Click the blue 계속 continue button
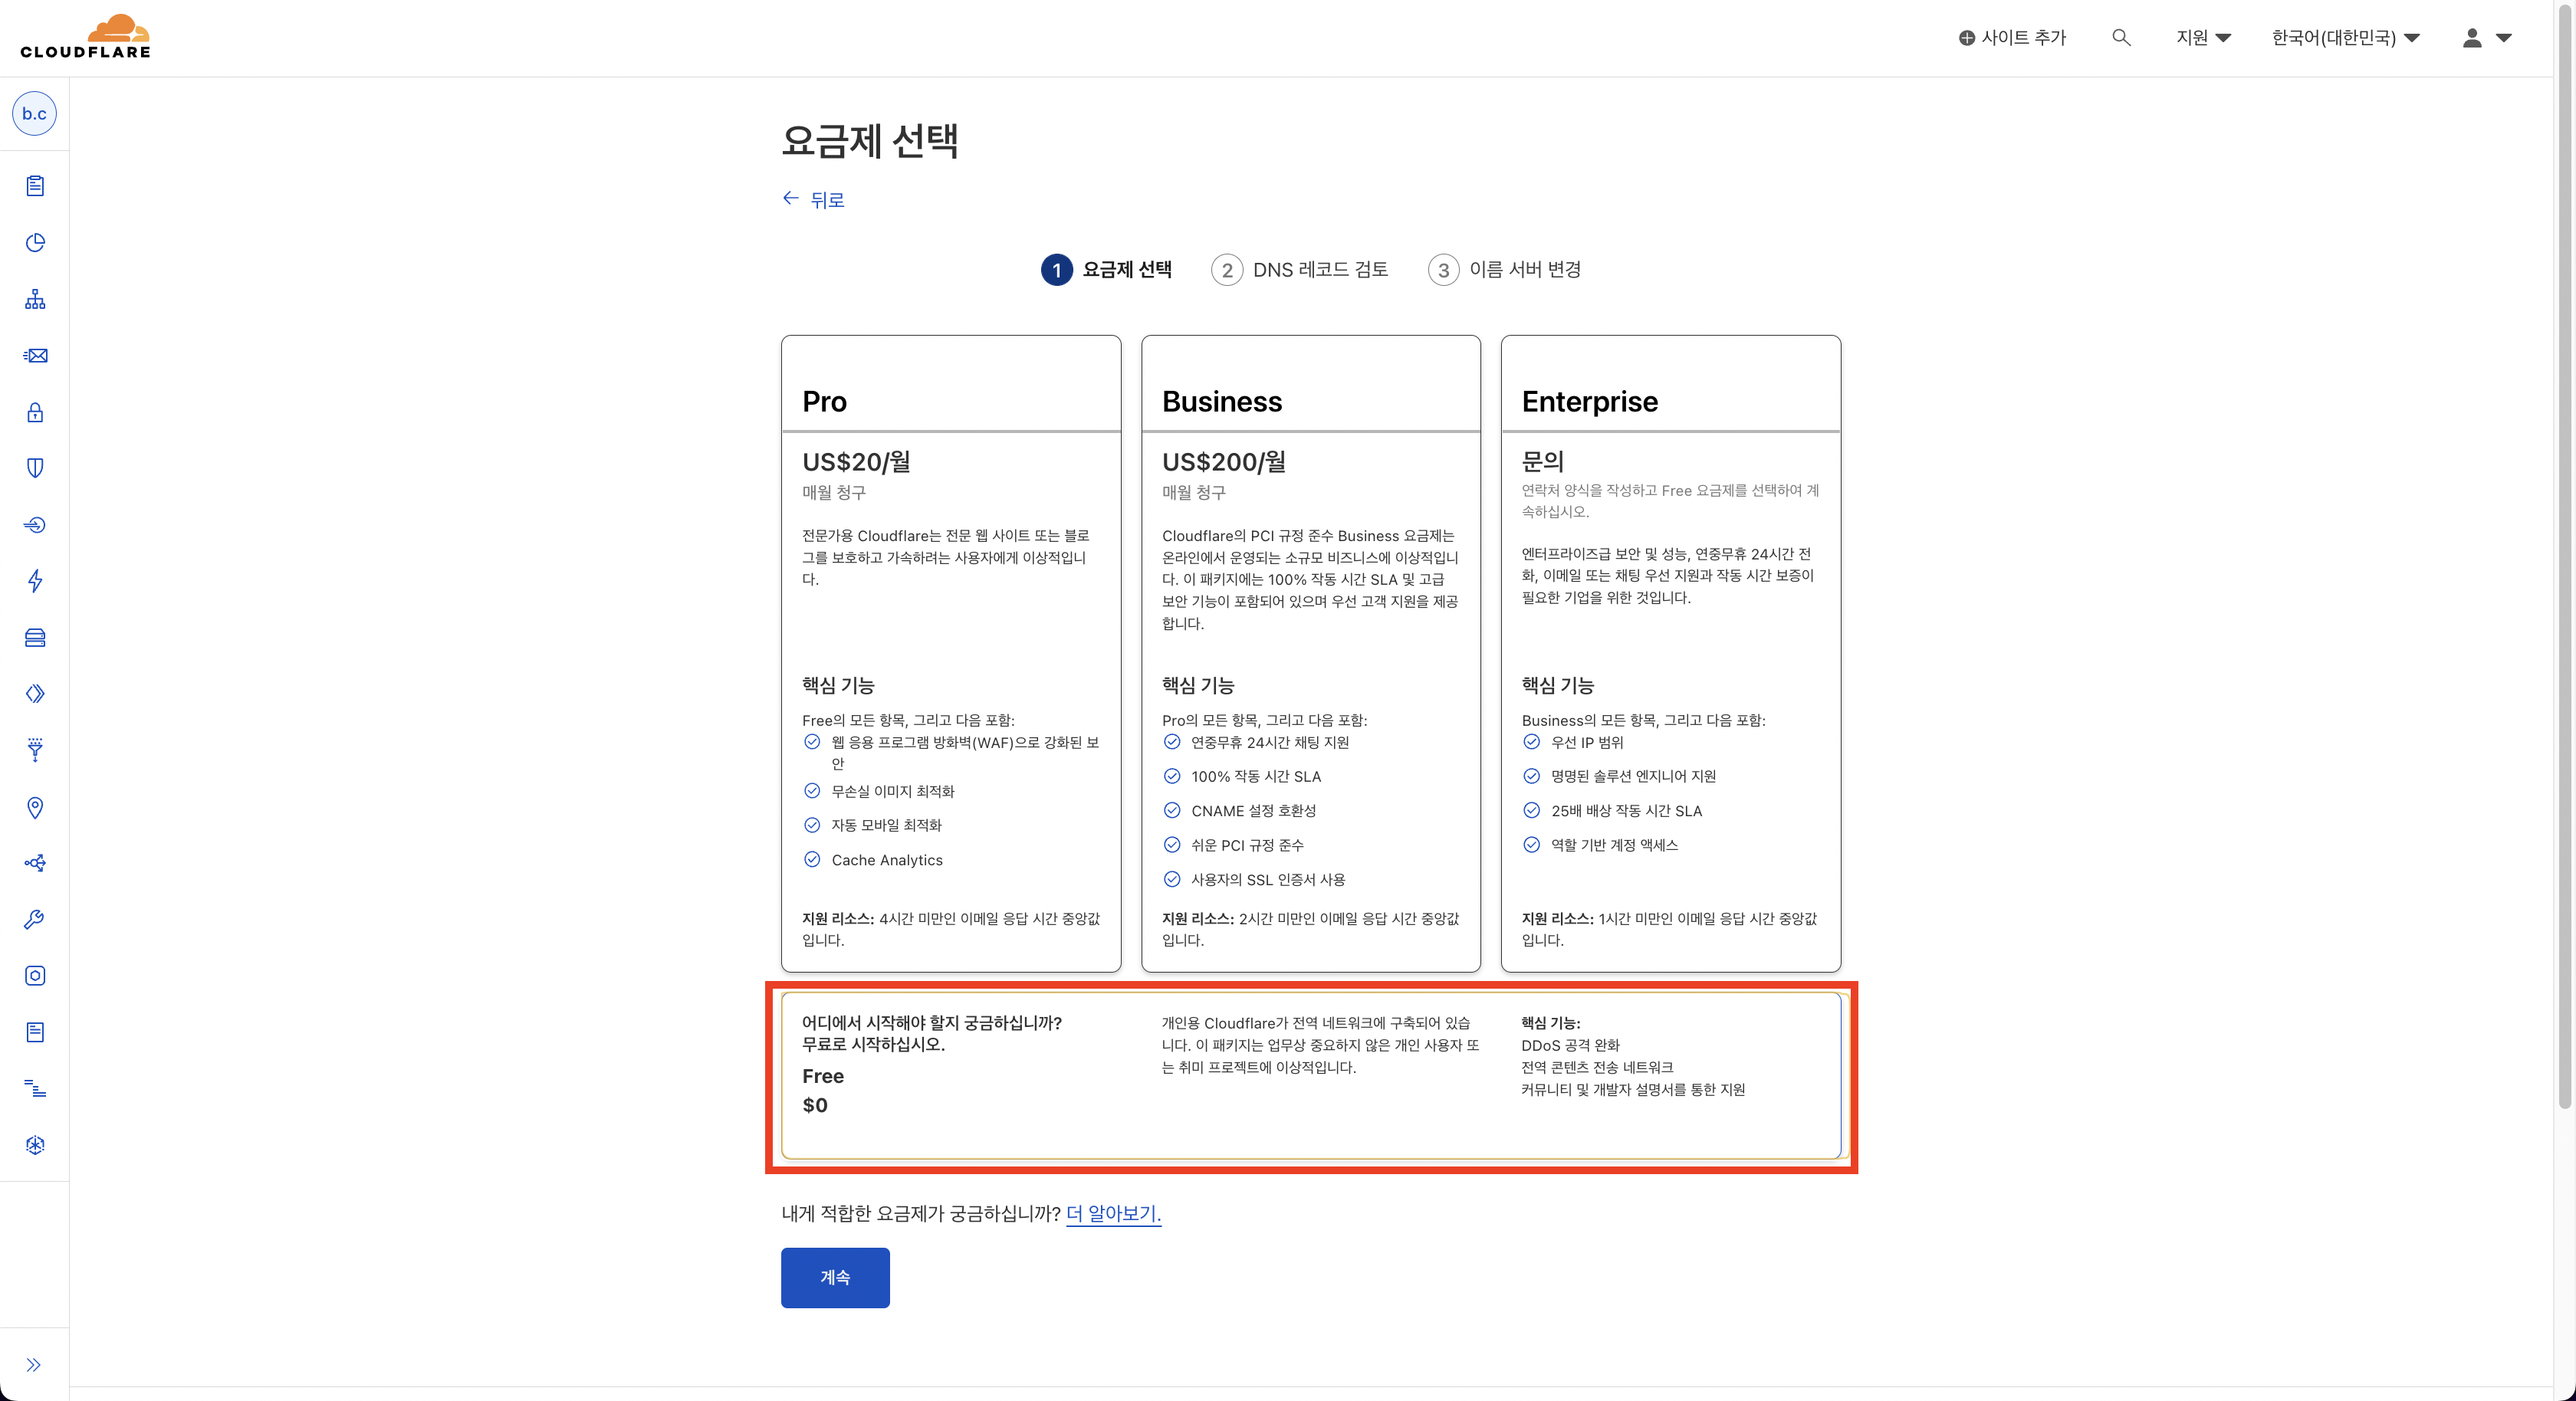Image resolution: width=2576 pixels, height=1401 pixels. coord(835,1277)
